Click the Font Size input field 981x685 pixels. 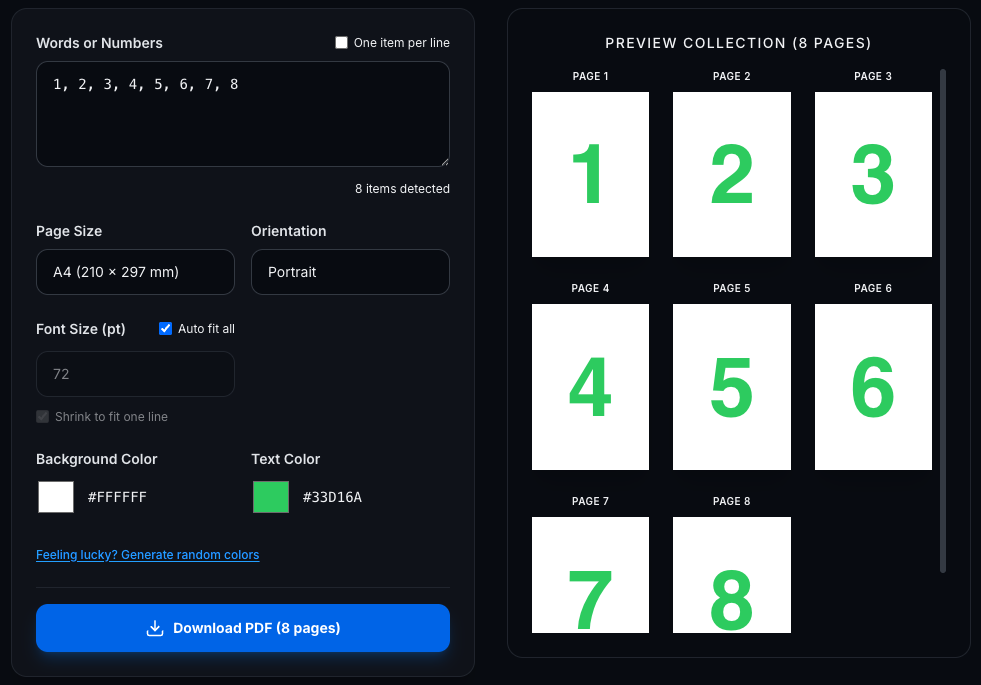(135, 374)
